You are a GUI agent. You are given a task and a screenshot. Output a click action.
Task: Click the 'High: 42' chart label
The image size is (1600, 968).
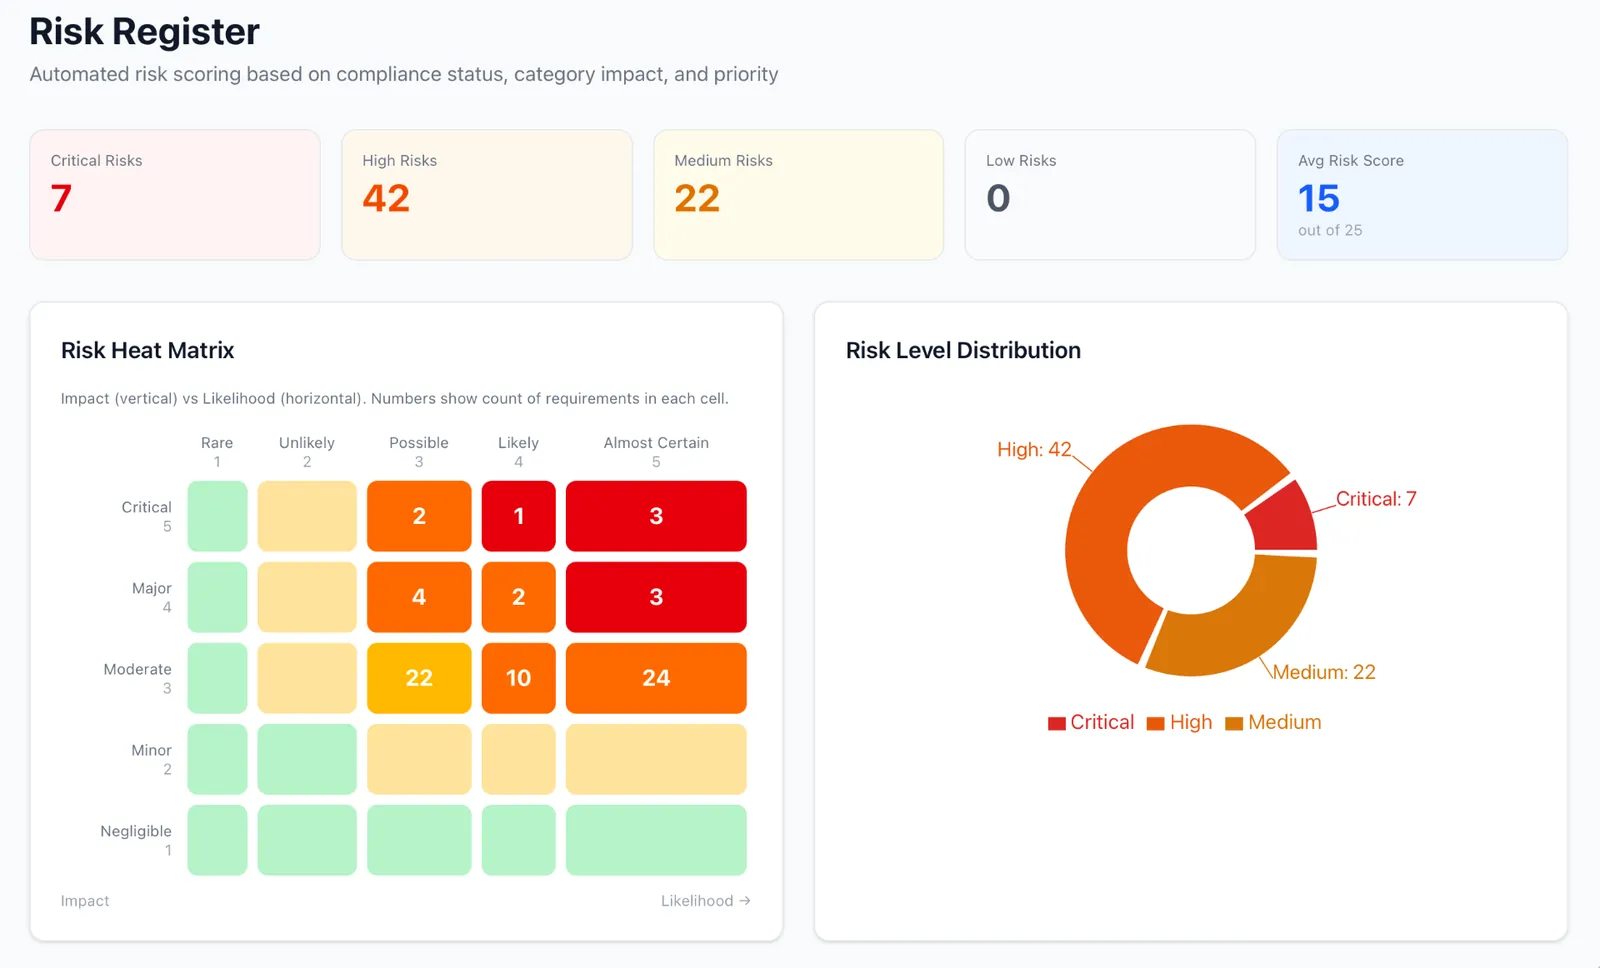1034,450
